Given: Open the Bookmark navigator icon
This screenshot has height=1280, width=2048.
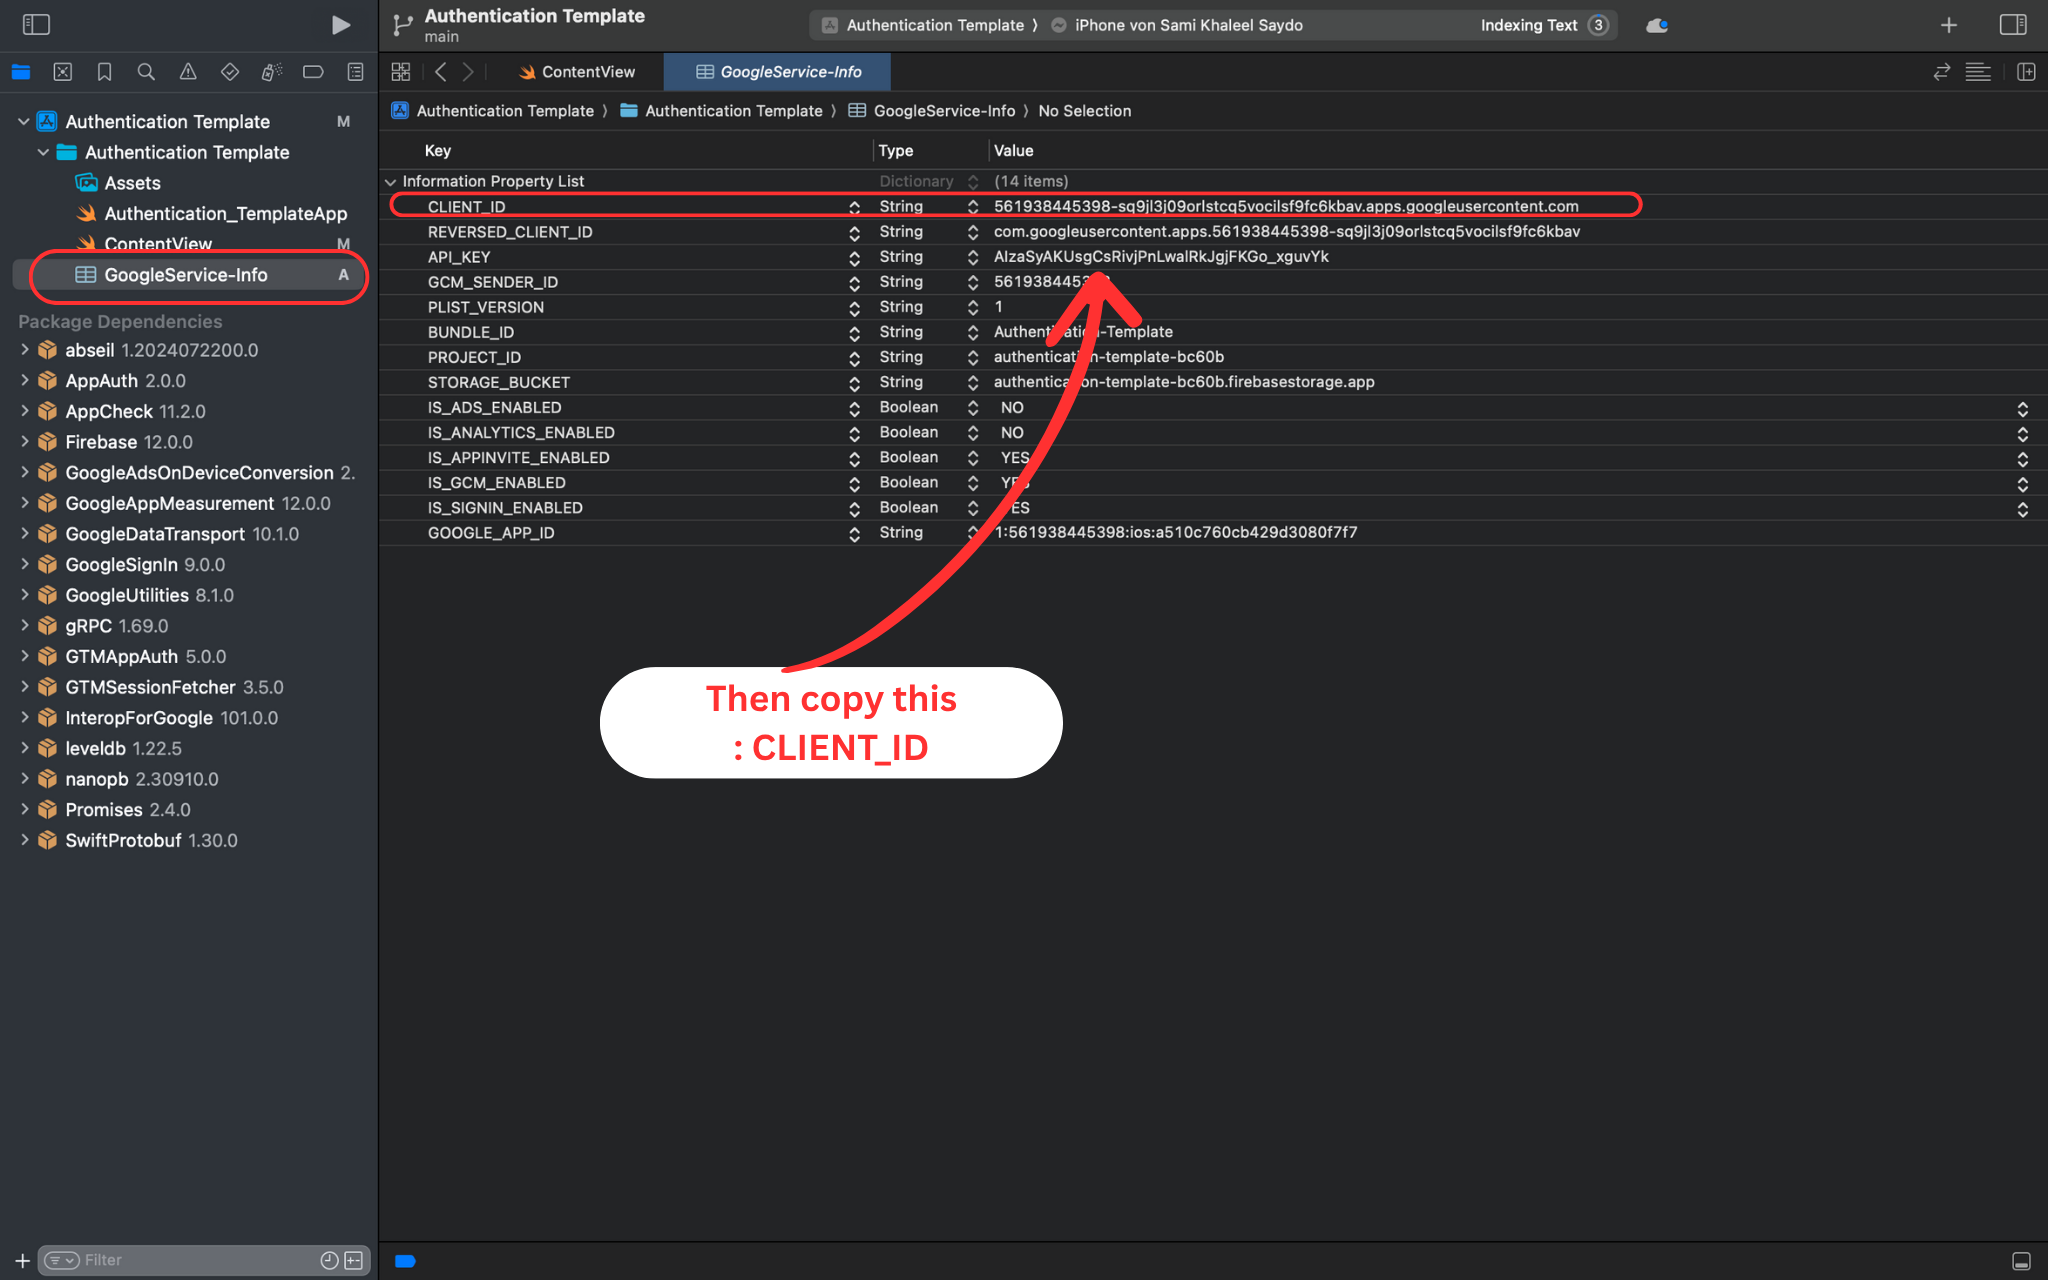Looking at the screenshot, I should point(104,72).
